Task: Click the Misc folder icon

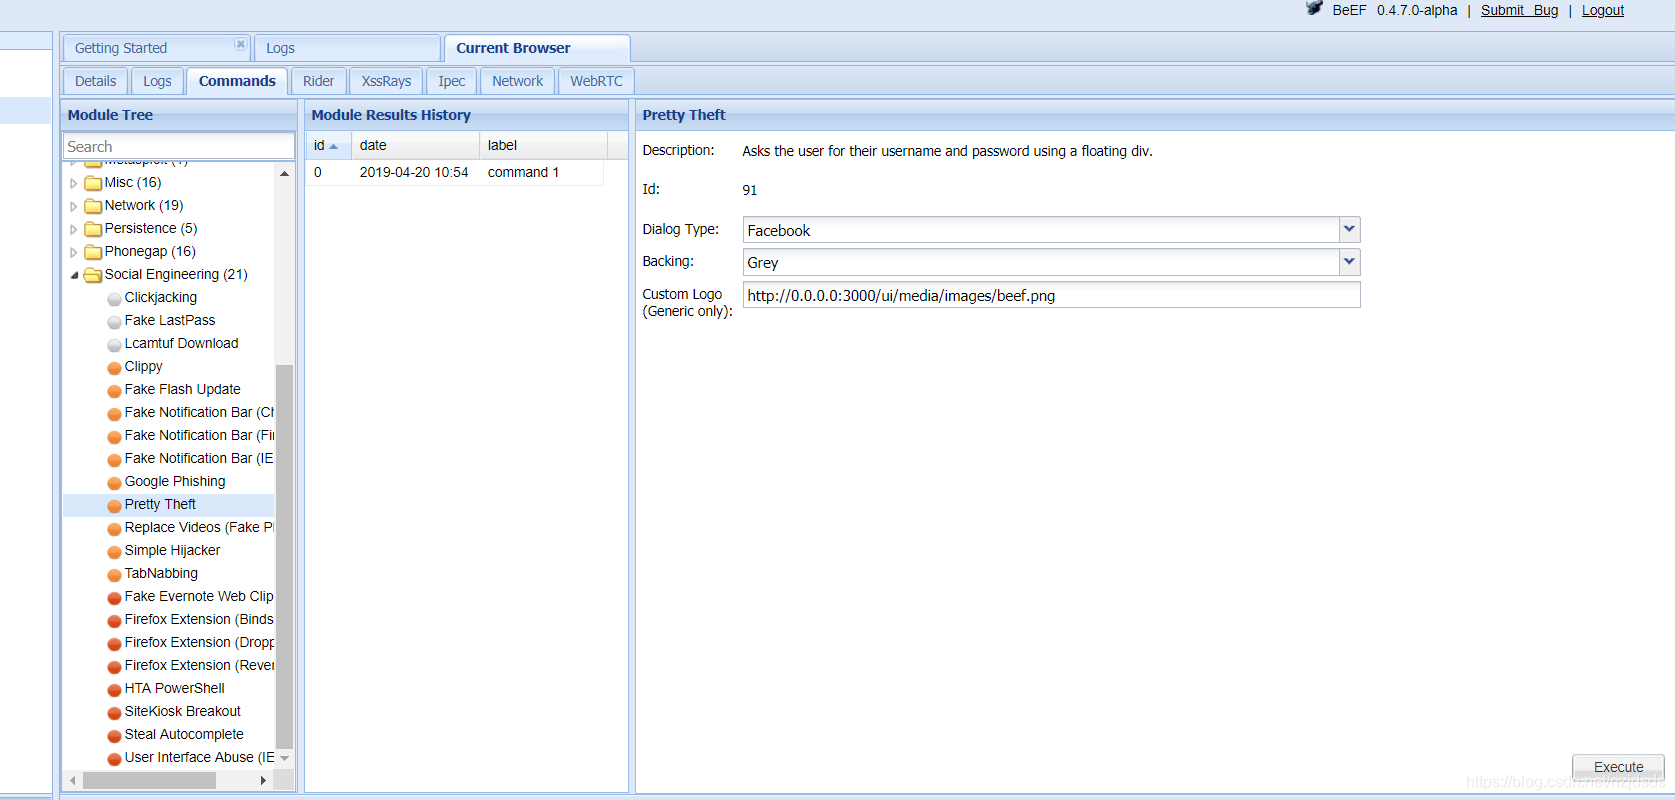Action: (93, 183)
